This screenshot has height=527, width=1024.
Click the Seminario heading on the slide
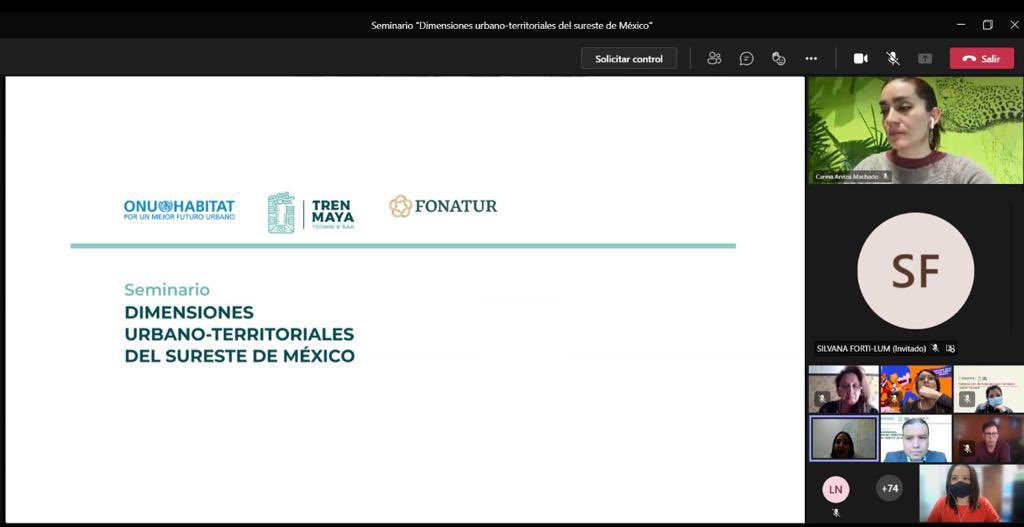click(x=167, y=289)
